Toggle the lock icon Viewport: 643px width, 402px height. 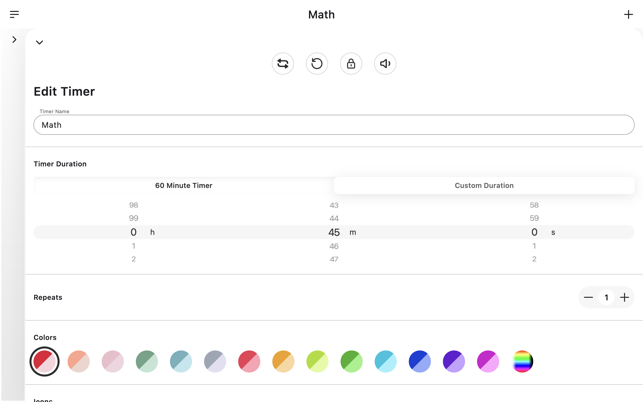click(351, 64)
